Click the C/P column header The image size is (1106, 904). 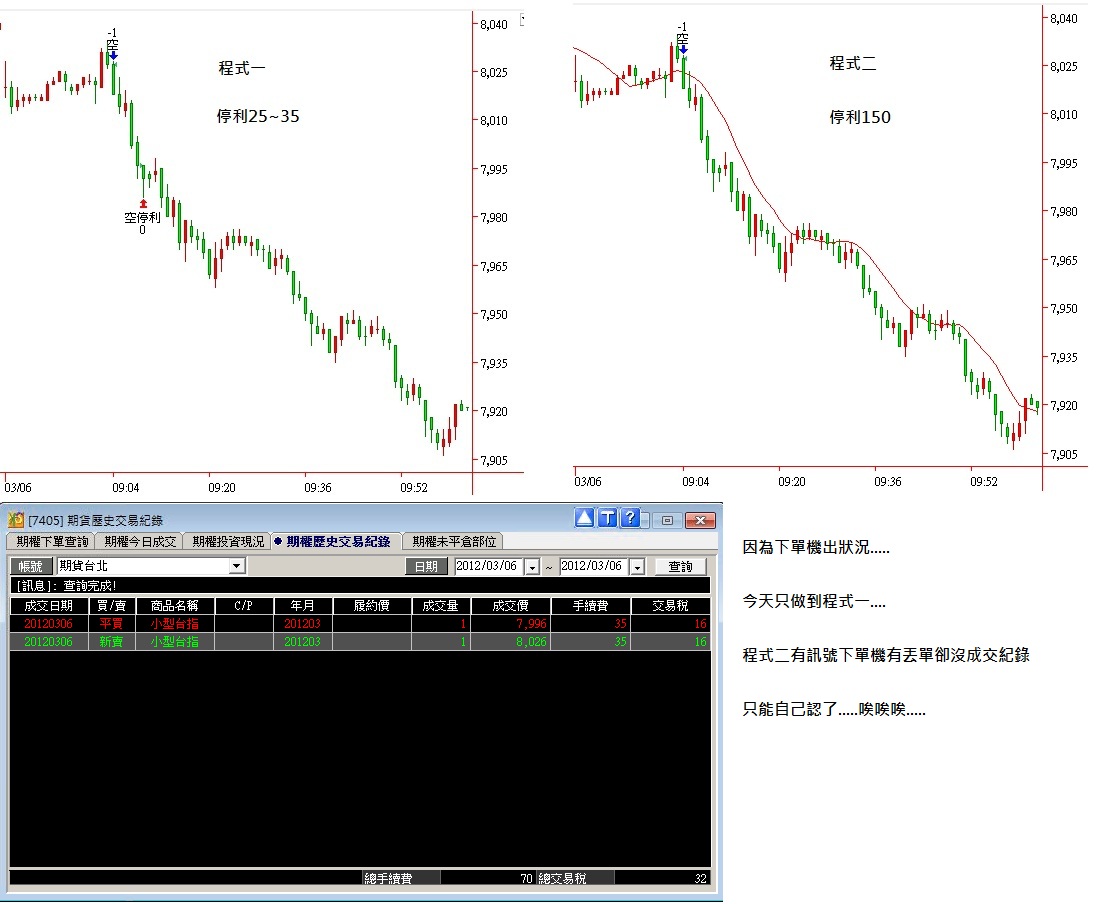click(243, 606)
